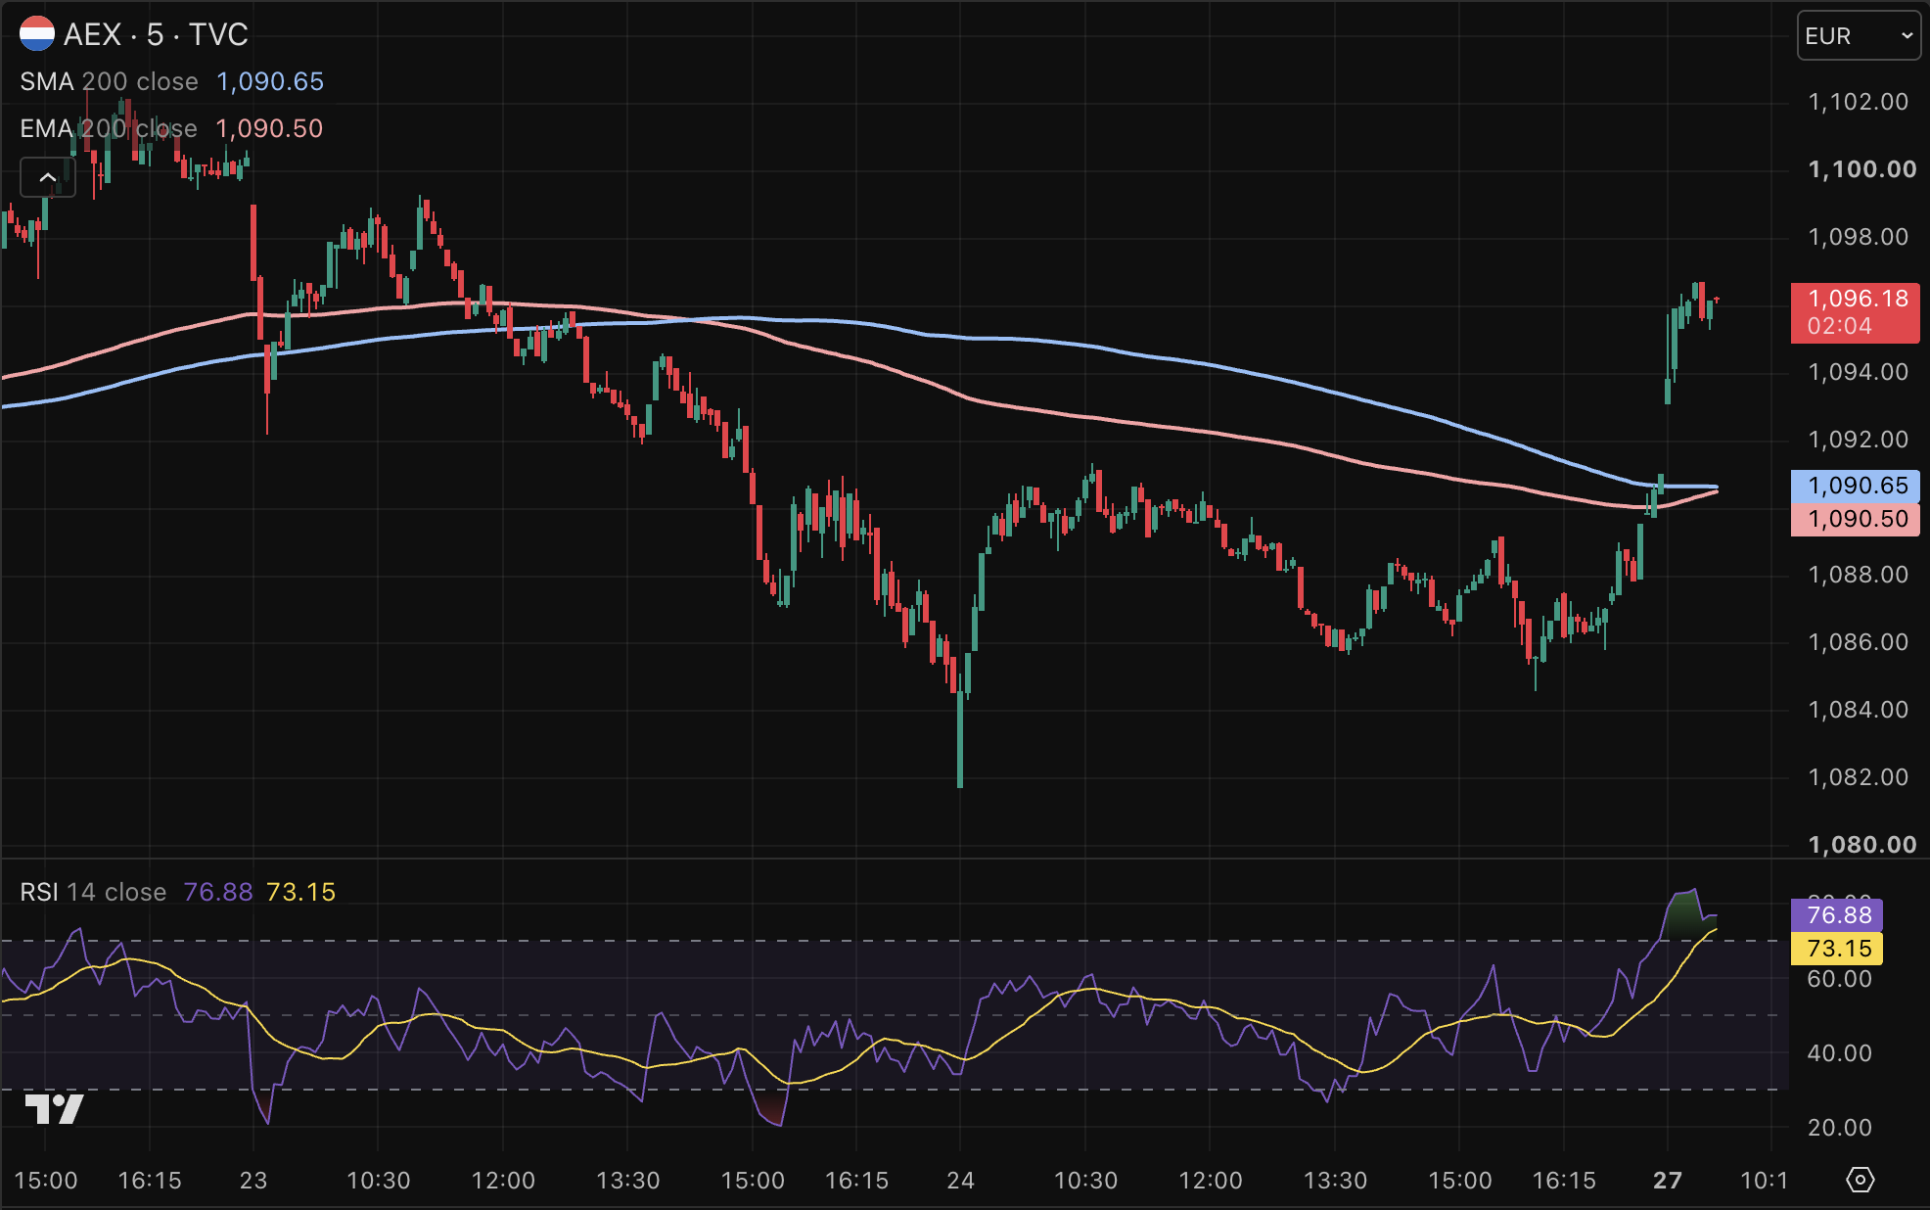Click RSI average 73.15 in the legend

pos(301,892)
